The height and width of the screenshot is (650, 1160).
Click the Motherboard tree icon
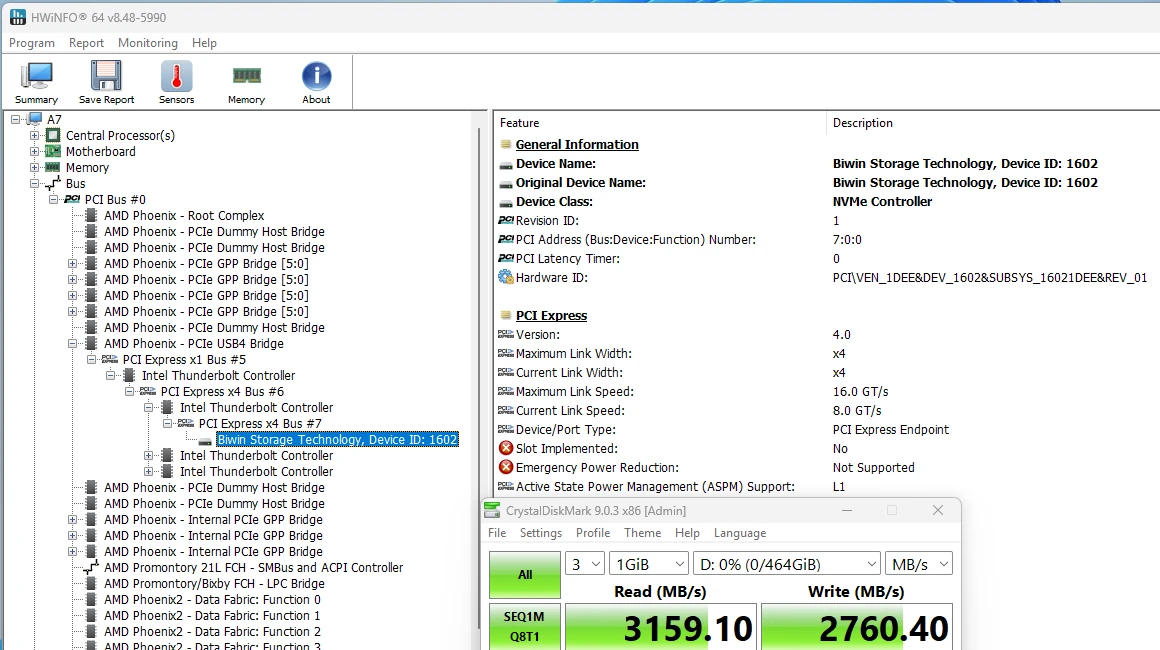click(53, 151)
